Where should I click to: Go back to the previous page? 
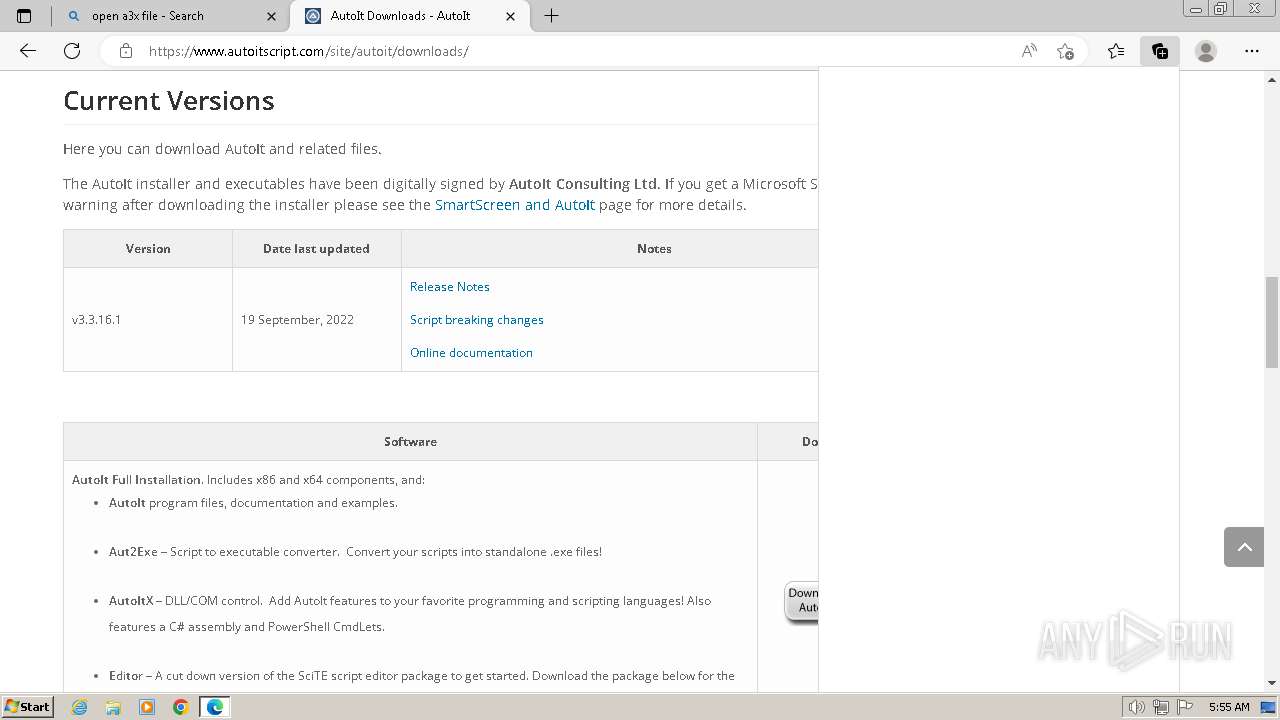tap(28, 51)
